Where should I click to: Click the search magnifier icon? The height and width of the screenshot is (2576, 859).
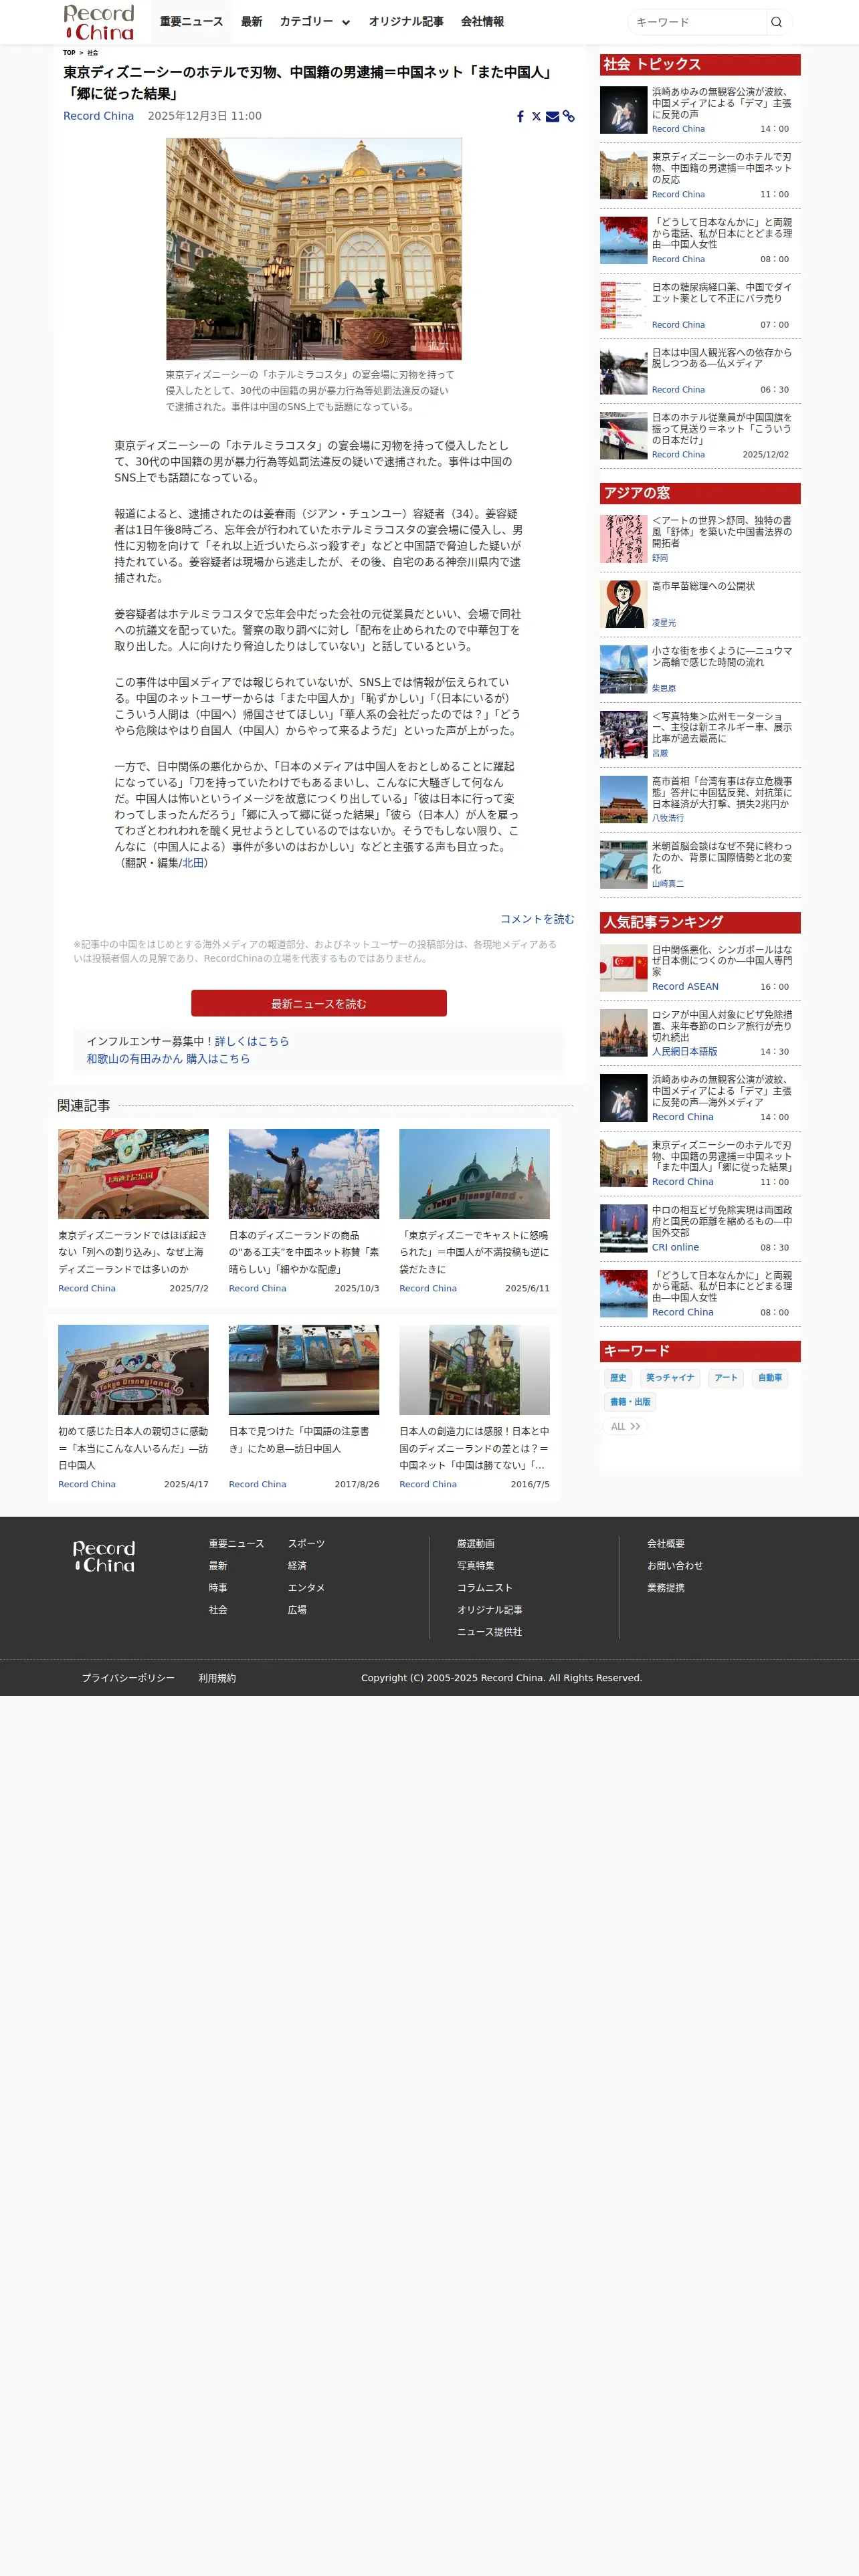[x=776, y=22]
